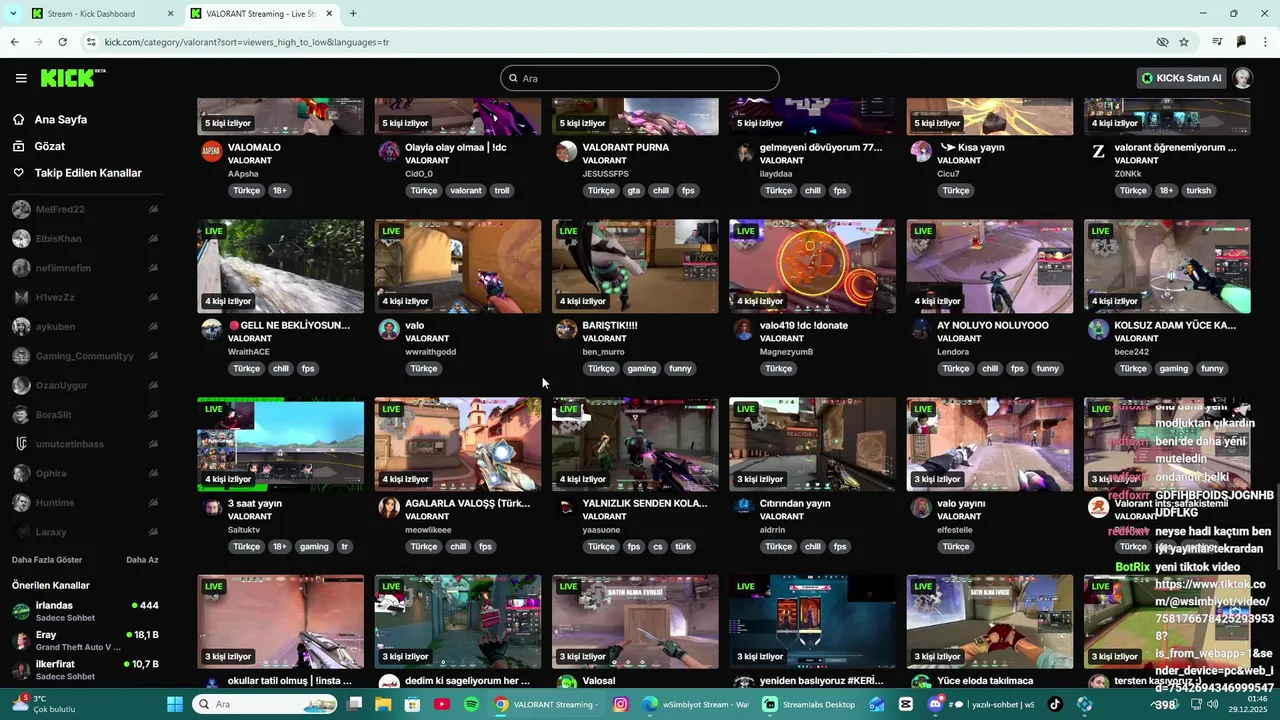The image size is (1280, 720).
Task: Open the Chrome three-dot menu
Action: [x=1266, y=42]
